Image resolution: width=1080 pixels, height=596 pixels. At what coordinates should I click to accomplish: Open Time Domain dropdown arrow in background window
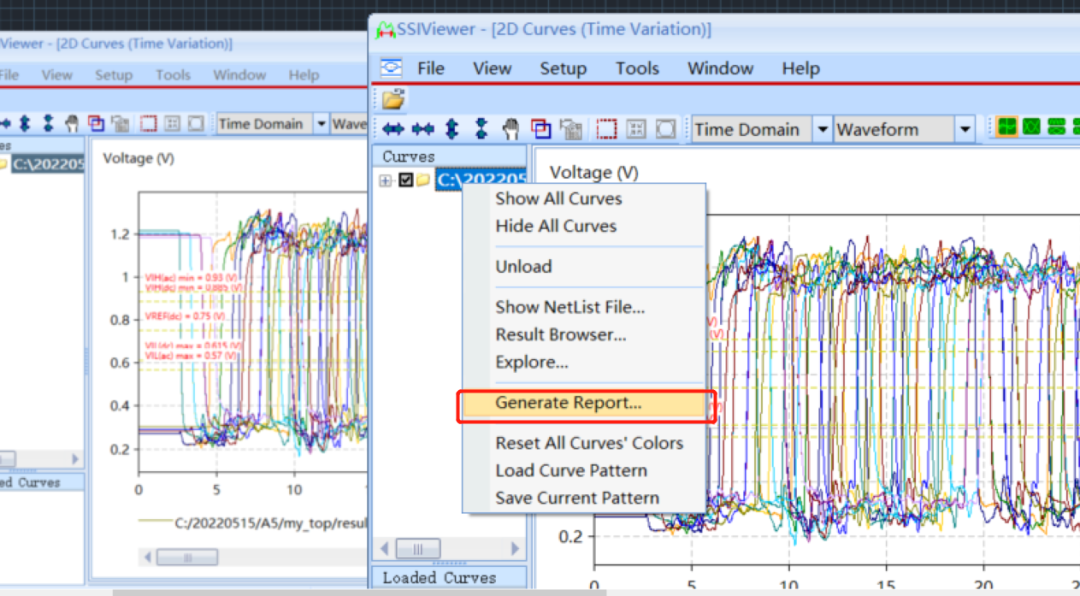(x=321, y=124)
